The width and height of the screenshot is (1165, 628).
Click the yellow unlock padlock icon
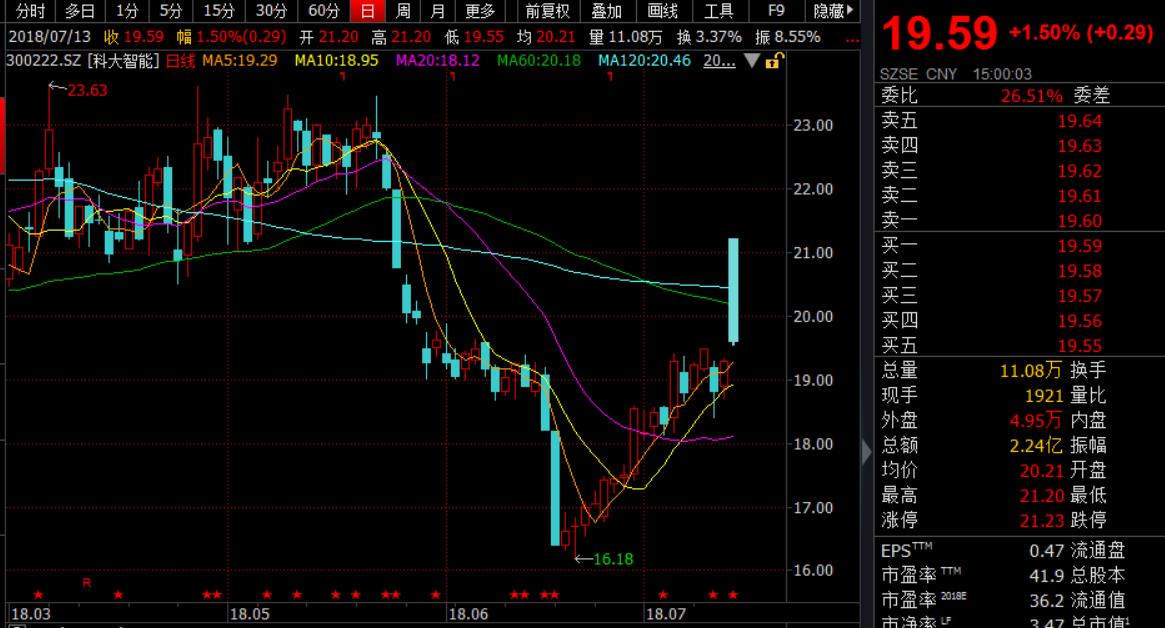tap(773, 61)
